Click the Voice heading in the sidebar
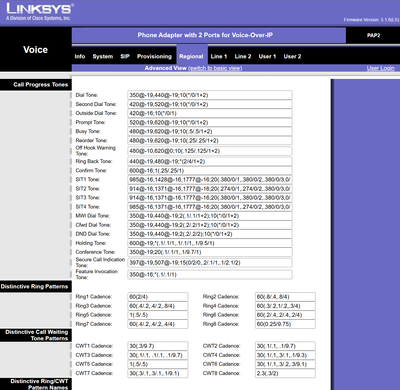Viewport: 400px width, 390px height. pyautogui.click(x=35, y=50)
